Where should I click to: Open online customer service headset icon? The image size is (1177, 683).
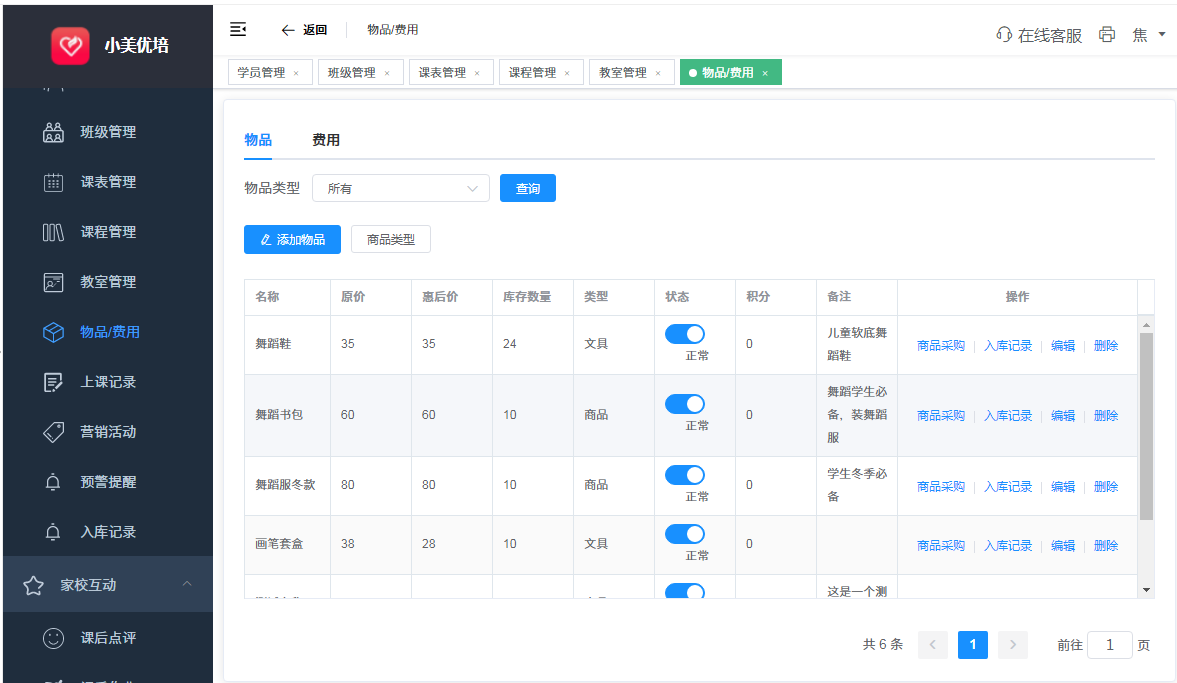1004,35
